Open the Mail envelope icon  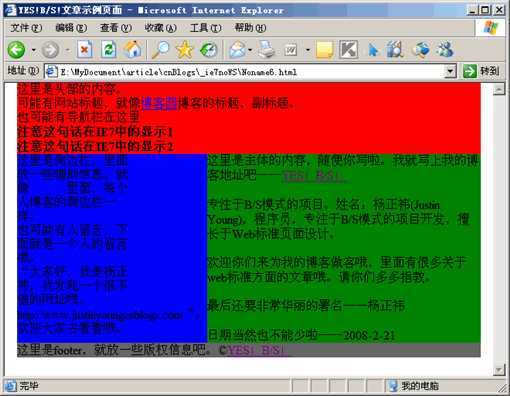pos(237,50)
